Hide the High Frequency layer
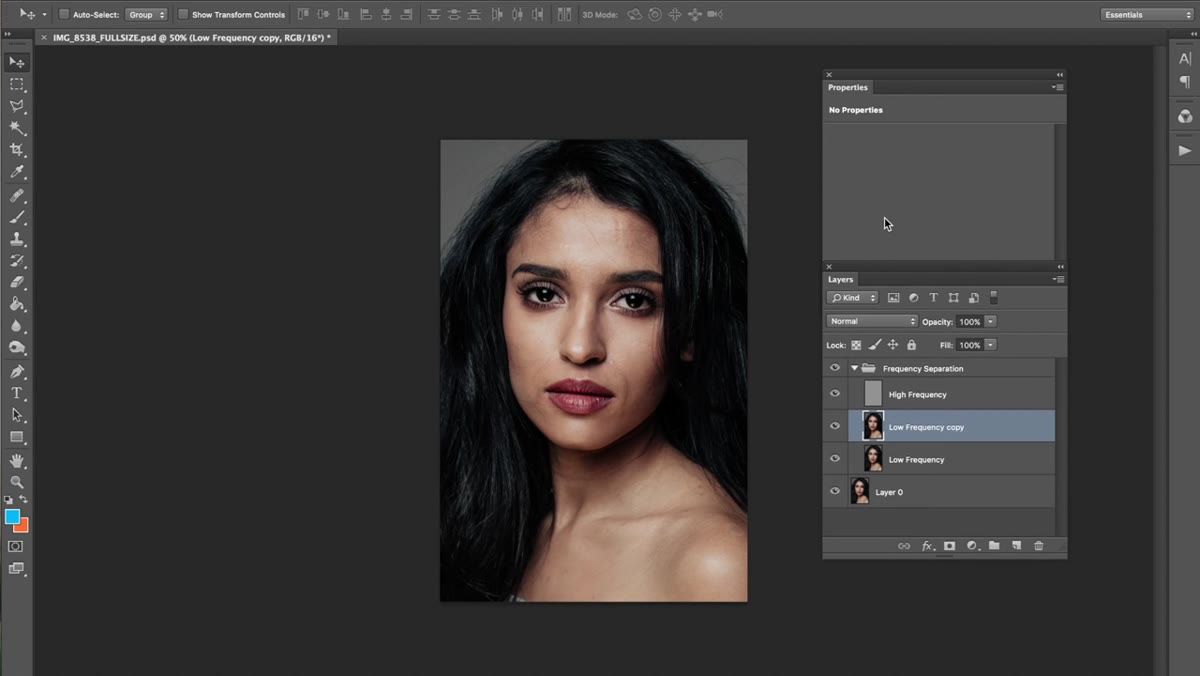The height and width of the screenshot is (676, 1200). click(x=835, y=394)
